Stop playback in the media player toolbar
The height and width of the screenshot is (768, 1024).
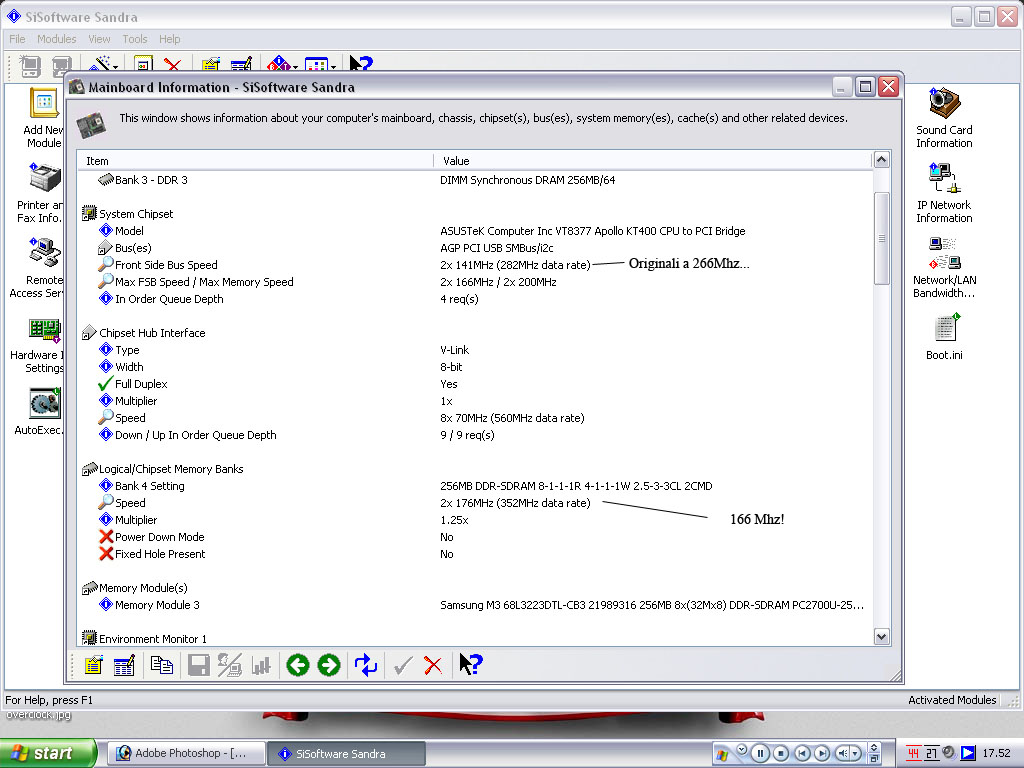click(x=780, y=754)
